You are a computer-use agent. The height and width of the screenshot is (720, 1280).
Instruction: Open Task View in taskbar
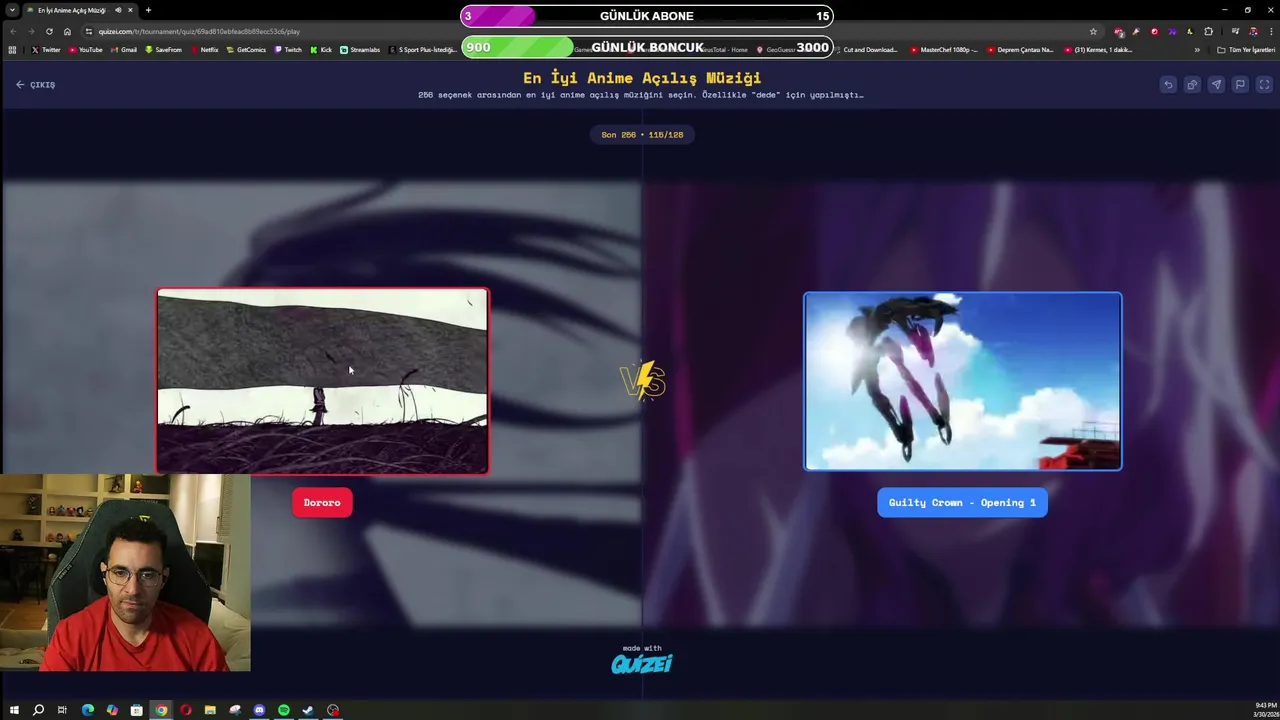[x=62, y=710]
